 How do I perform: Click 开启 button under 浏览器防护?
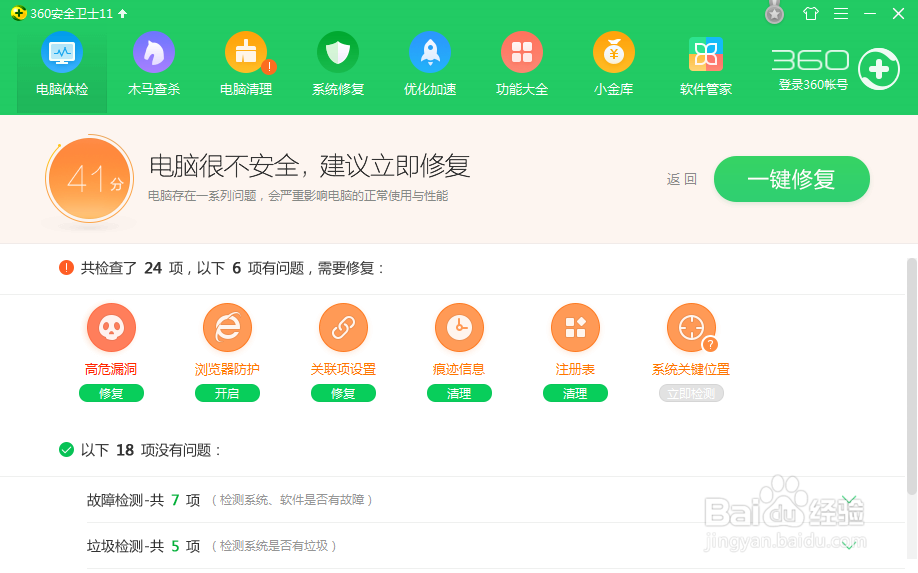[227, 393]
